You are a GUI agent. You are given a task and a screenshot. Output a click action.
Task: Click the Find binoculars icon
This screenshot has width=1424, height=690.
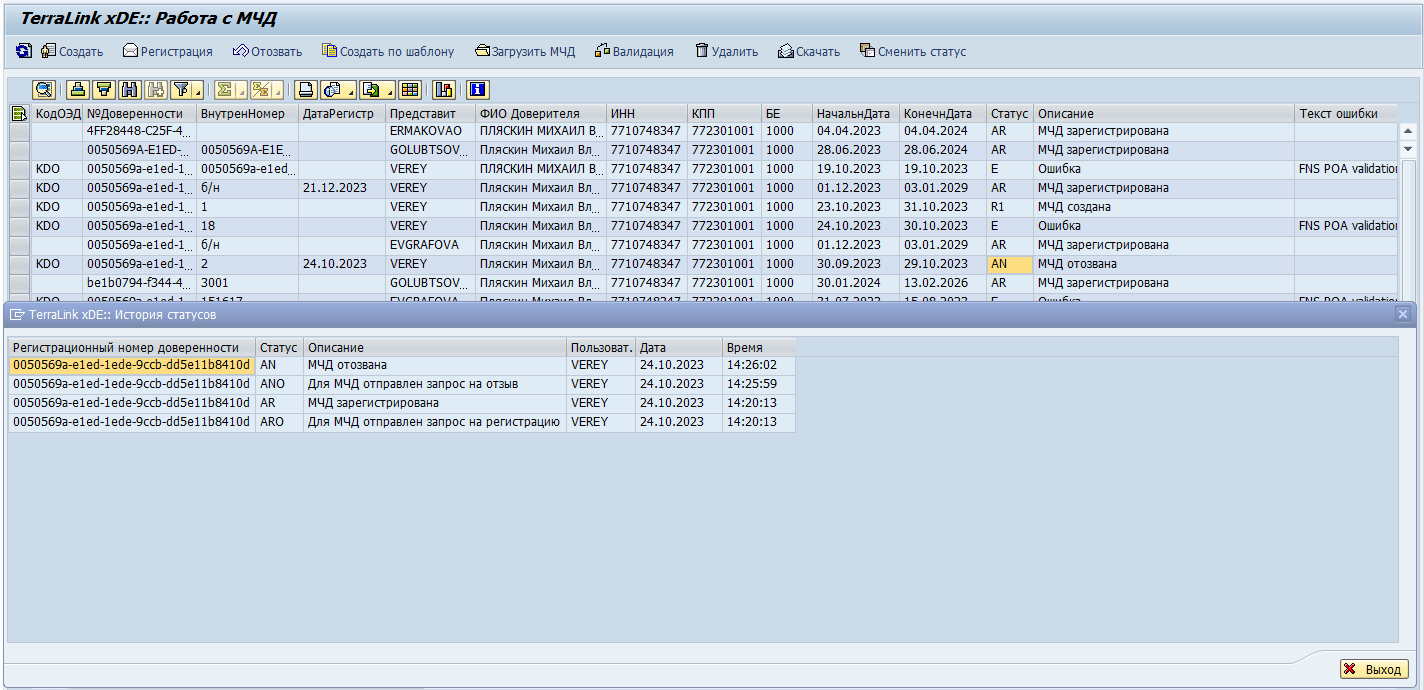(x=129, y=90)
